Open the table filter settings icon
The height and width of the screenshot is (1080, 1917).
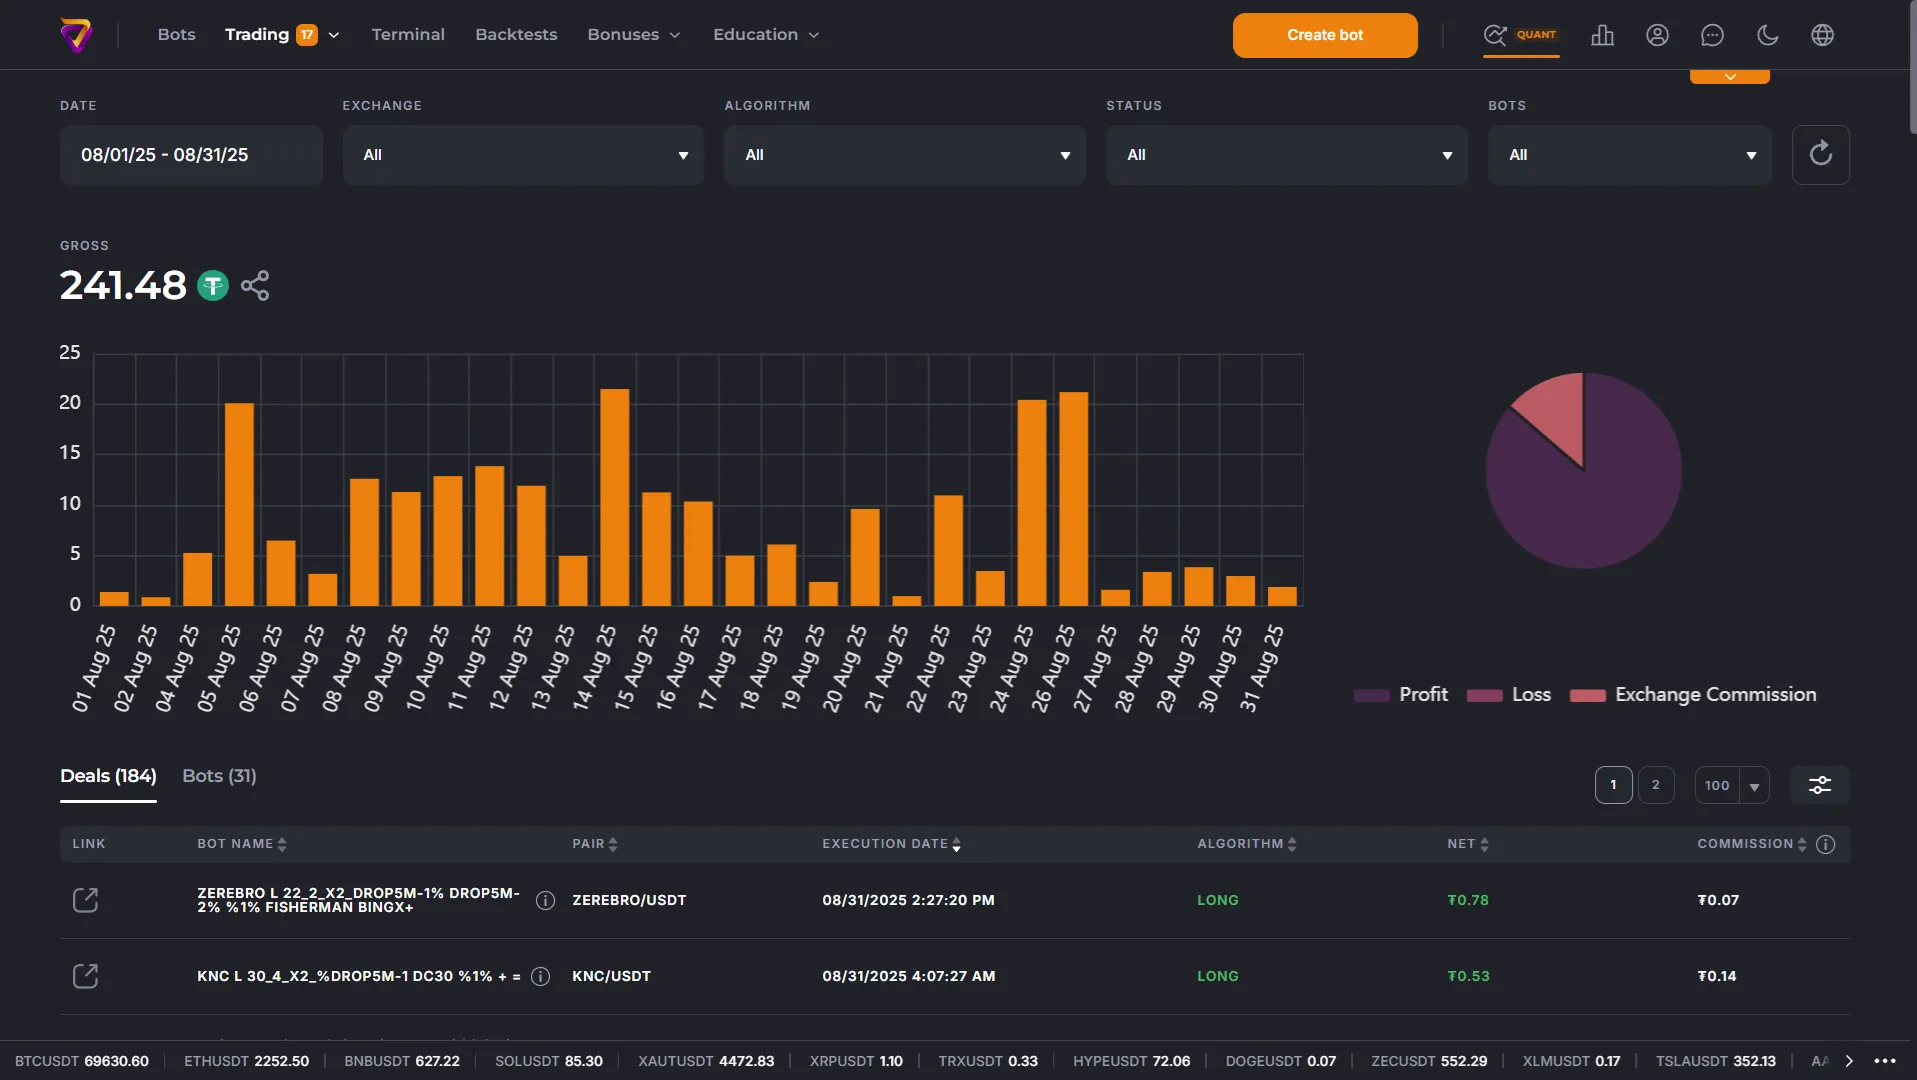tap(1819, 785)
